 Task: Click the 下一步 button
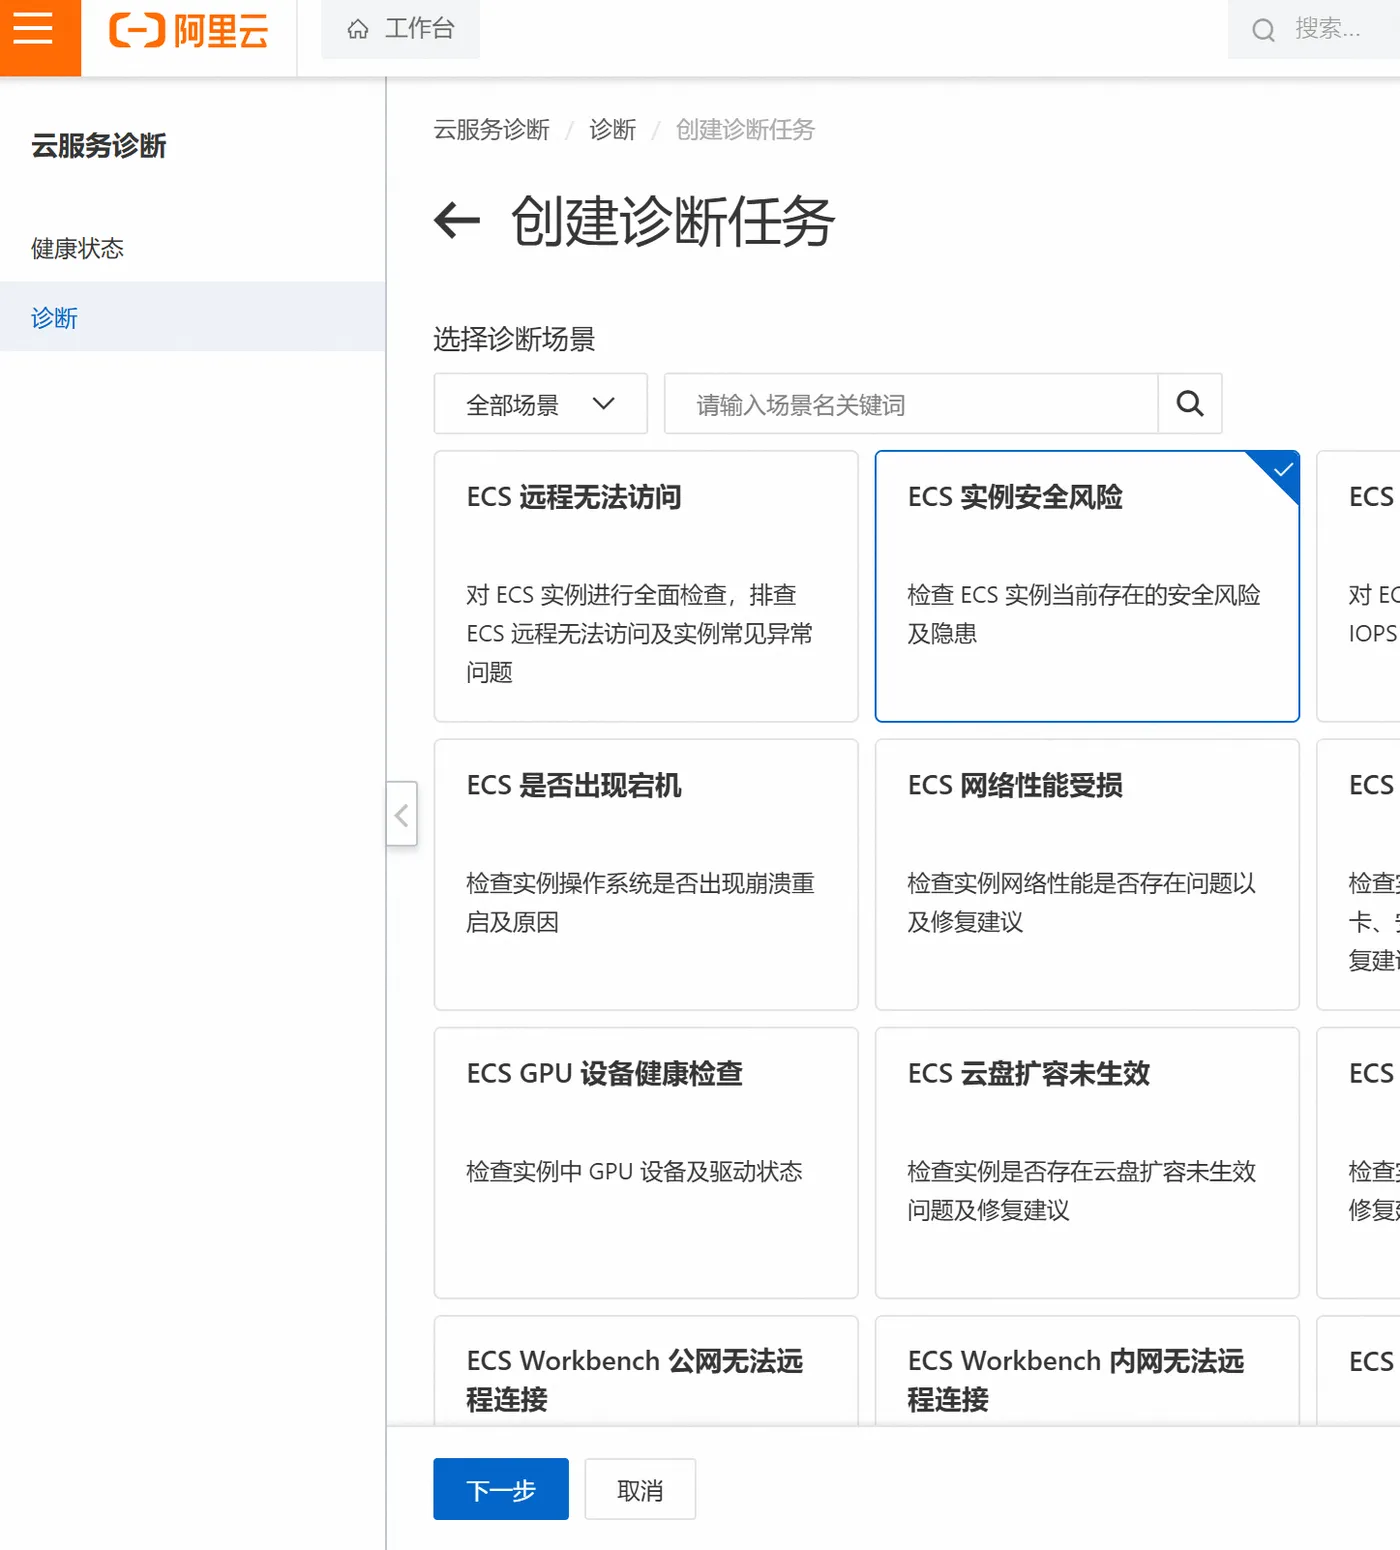pos(501,1489)
